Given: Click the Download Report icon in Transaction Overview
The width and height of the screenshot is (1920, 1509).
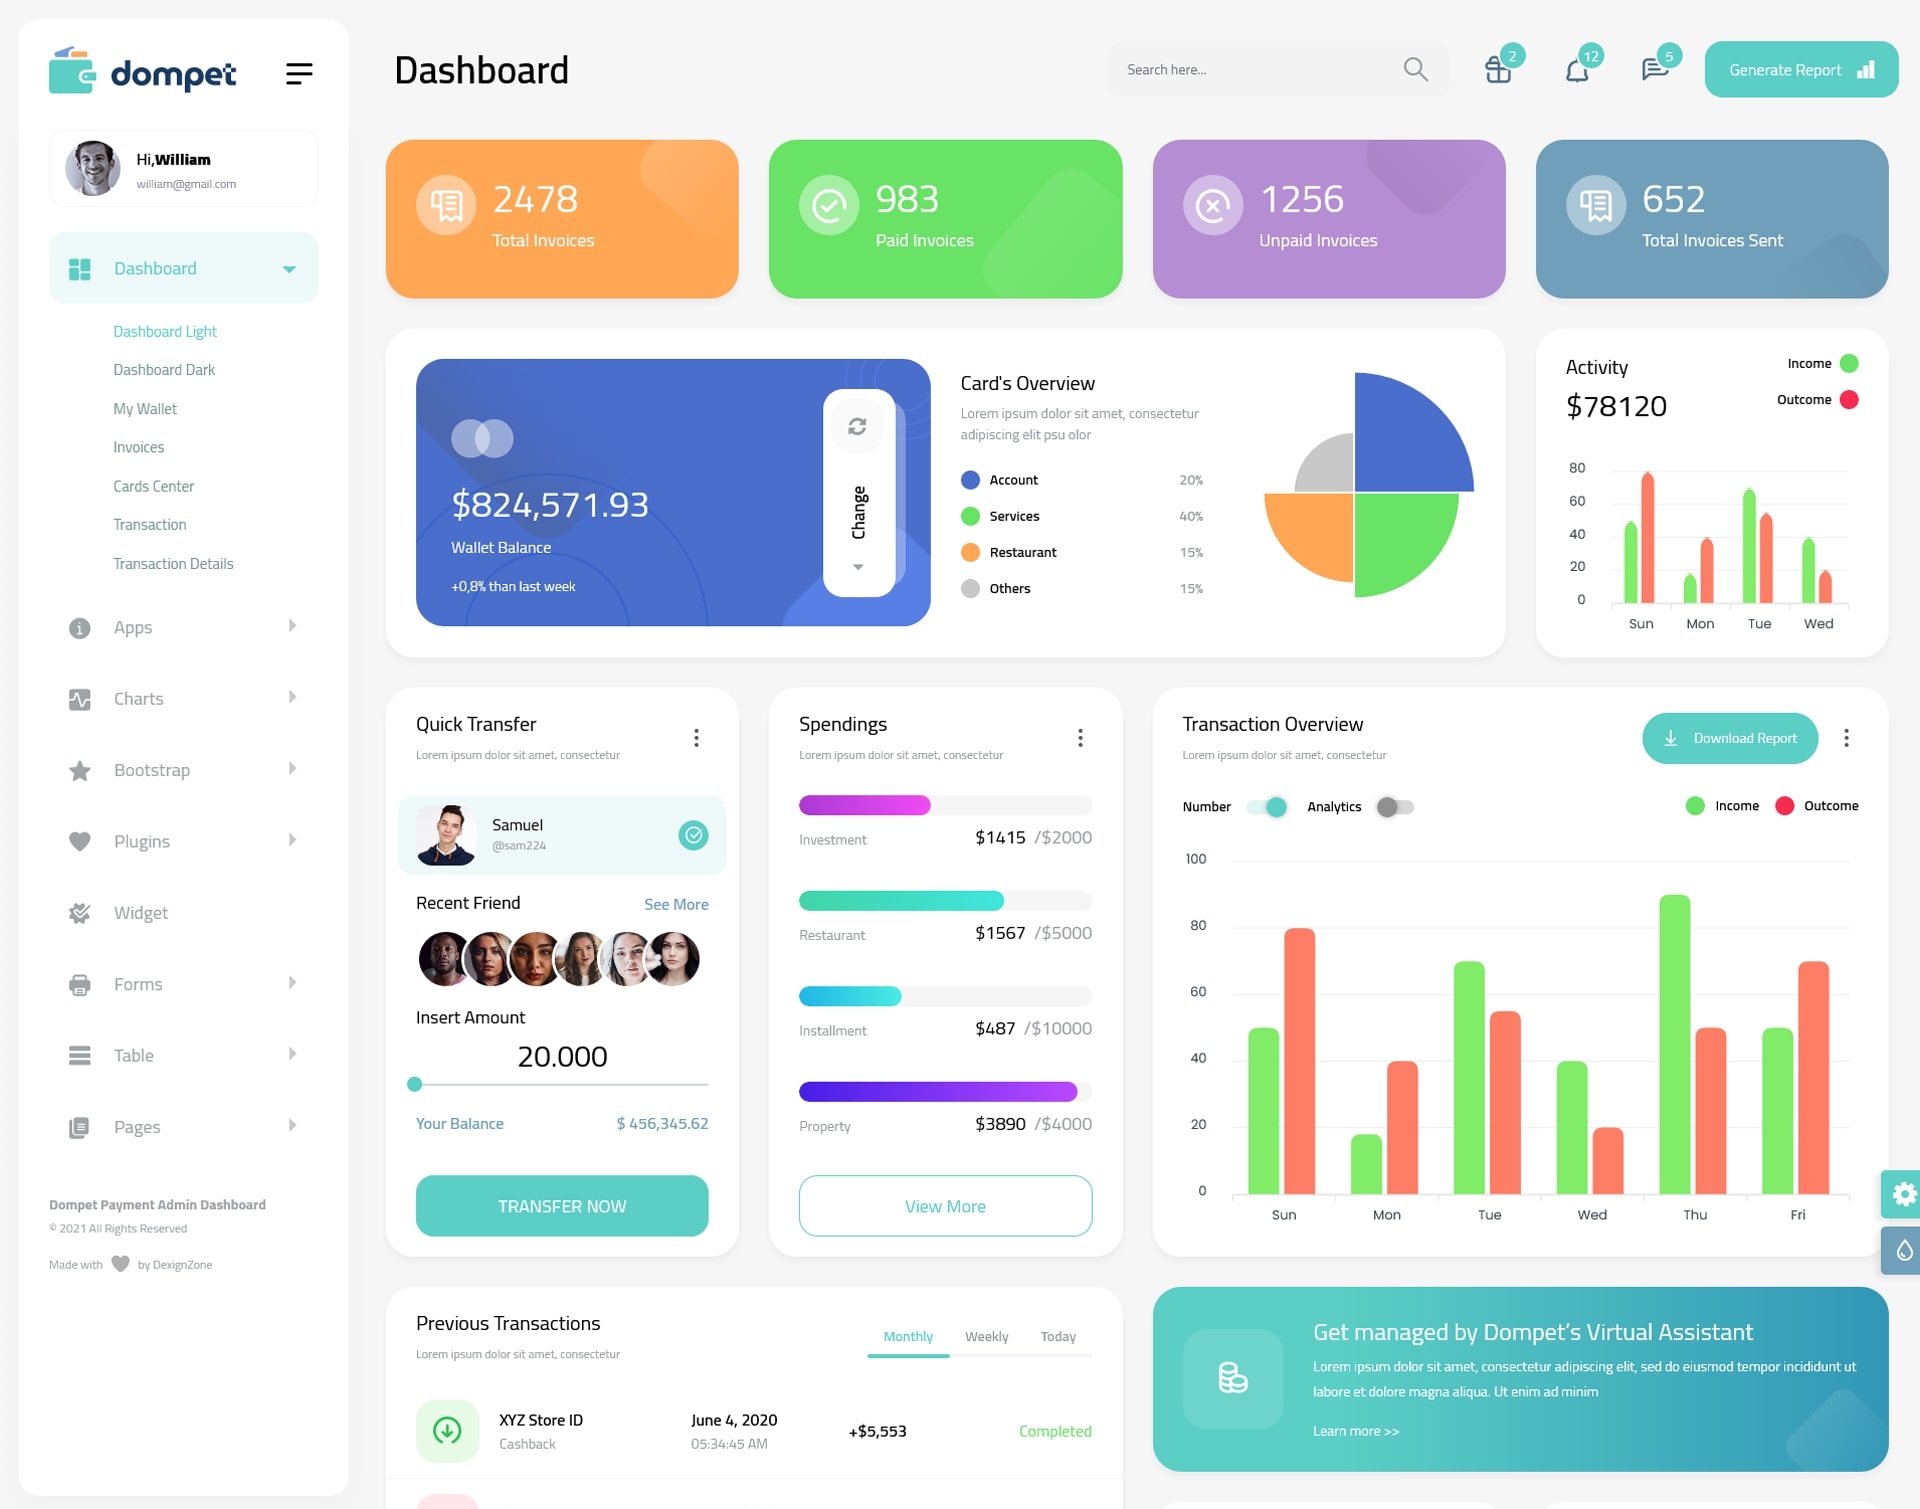Looking at the screenshot, I should click(x=1671, y=736).
